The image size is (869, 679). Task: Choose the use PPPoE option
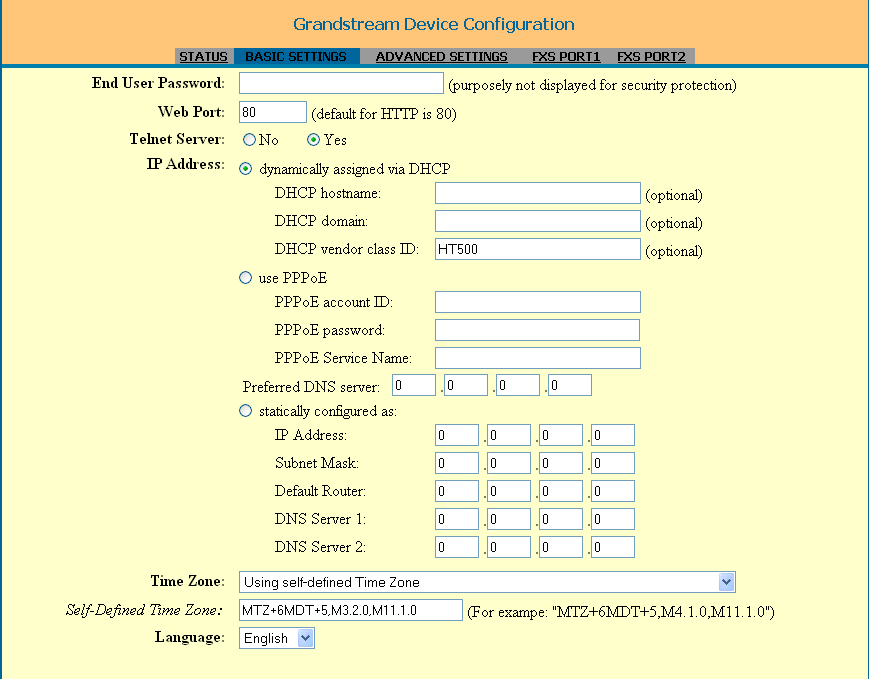click(246, 278)
